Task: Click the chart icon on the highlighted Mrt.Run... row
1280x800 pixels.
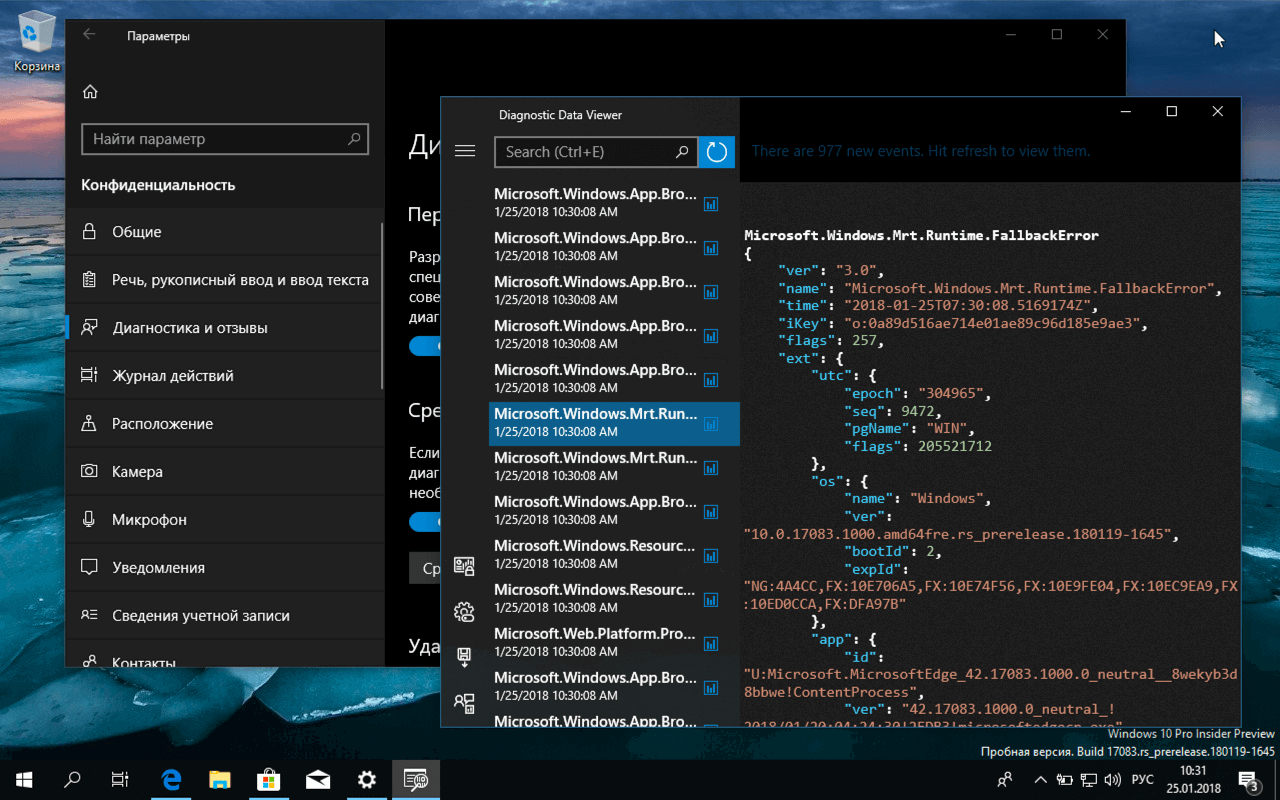Action: point(711,423)
